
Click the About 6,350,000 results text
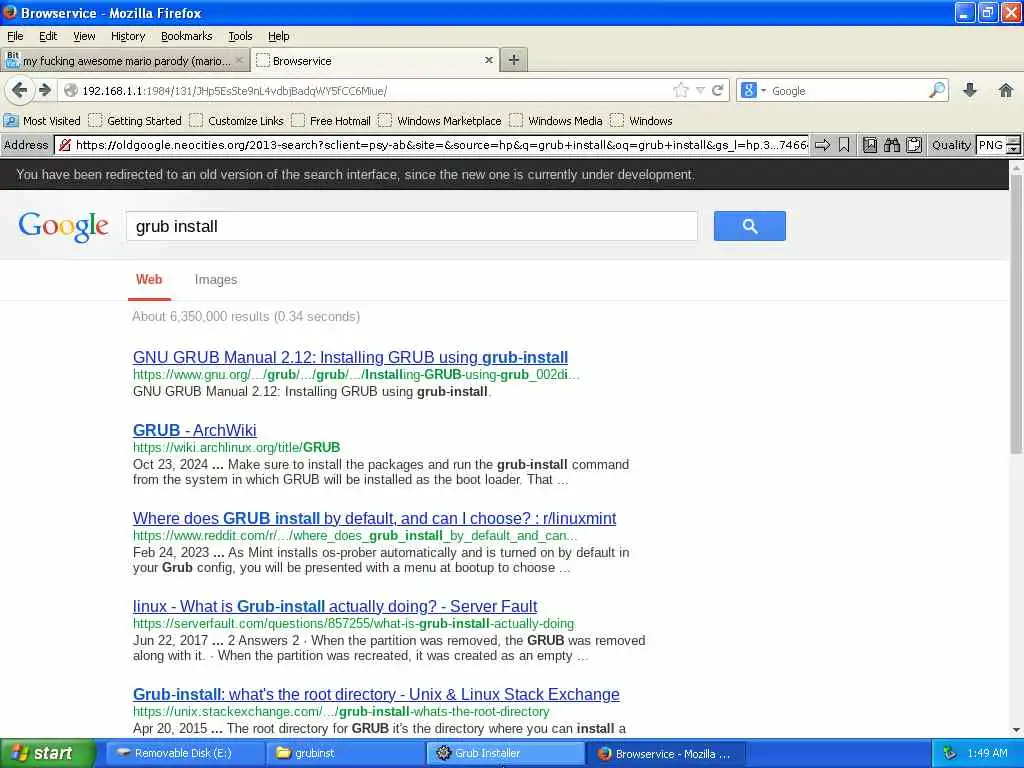point(246,316)
